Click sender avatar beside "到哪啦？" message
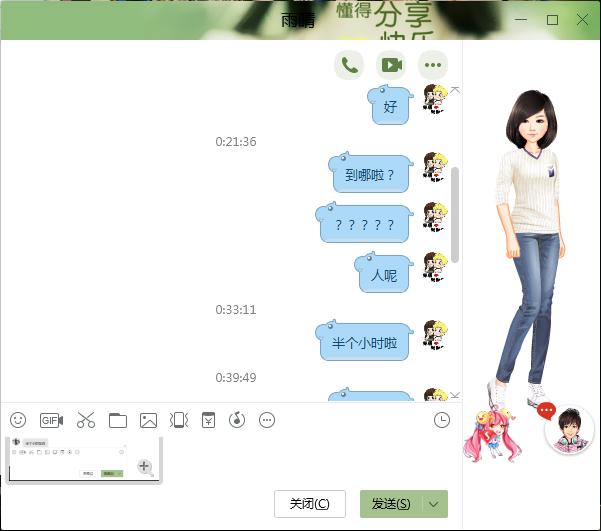Image resolution: width=601 pixels, height=531 pixels. click(x=435, y=166)
